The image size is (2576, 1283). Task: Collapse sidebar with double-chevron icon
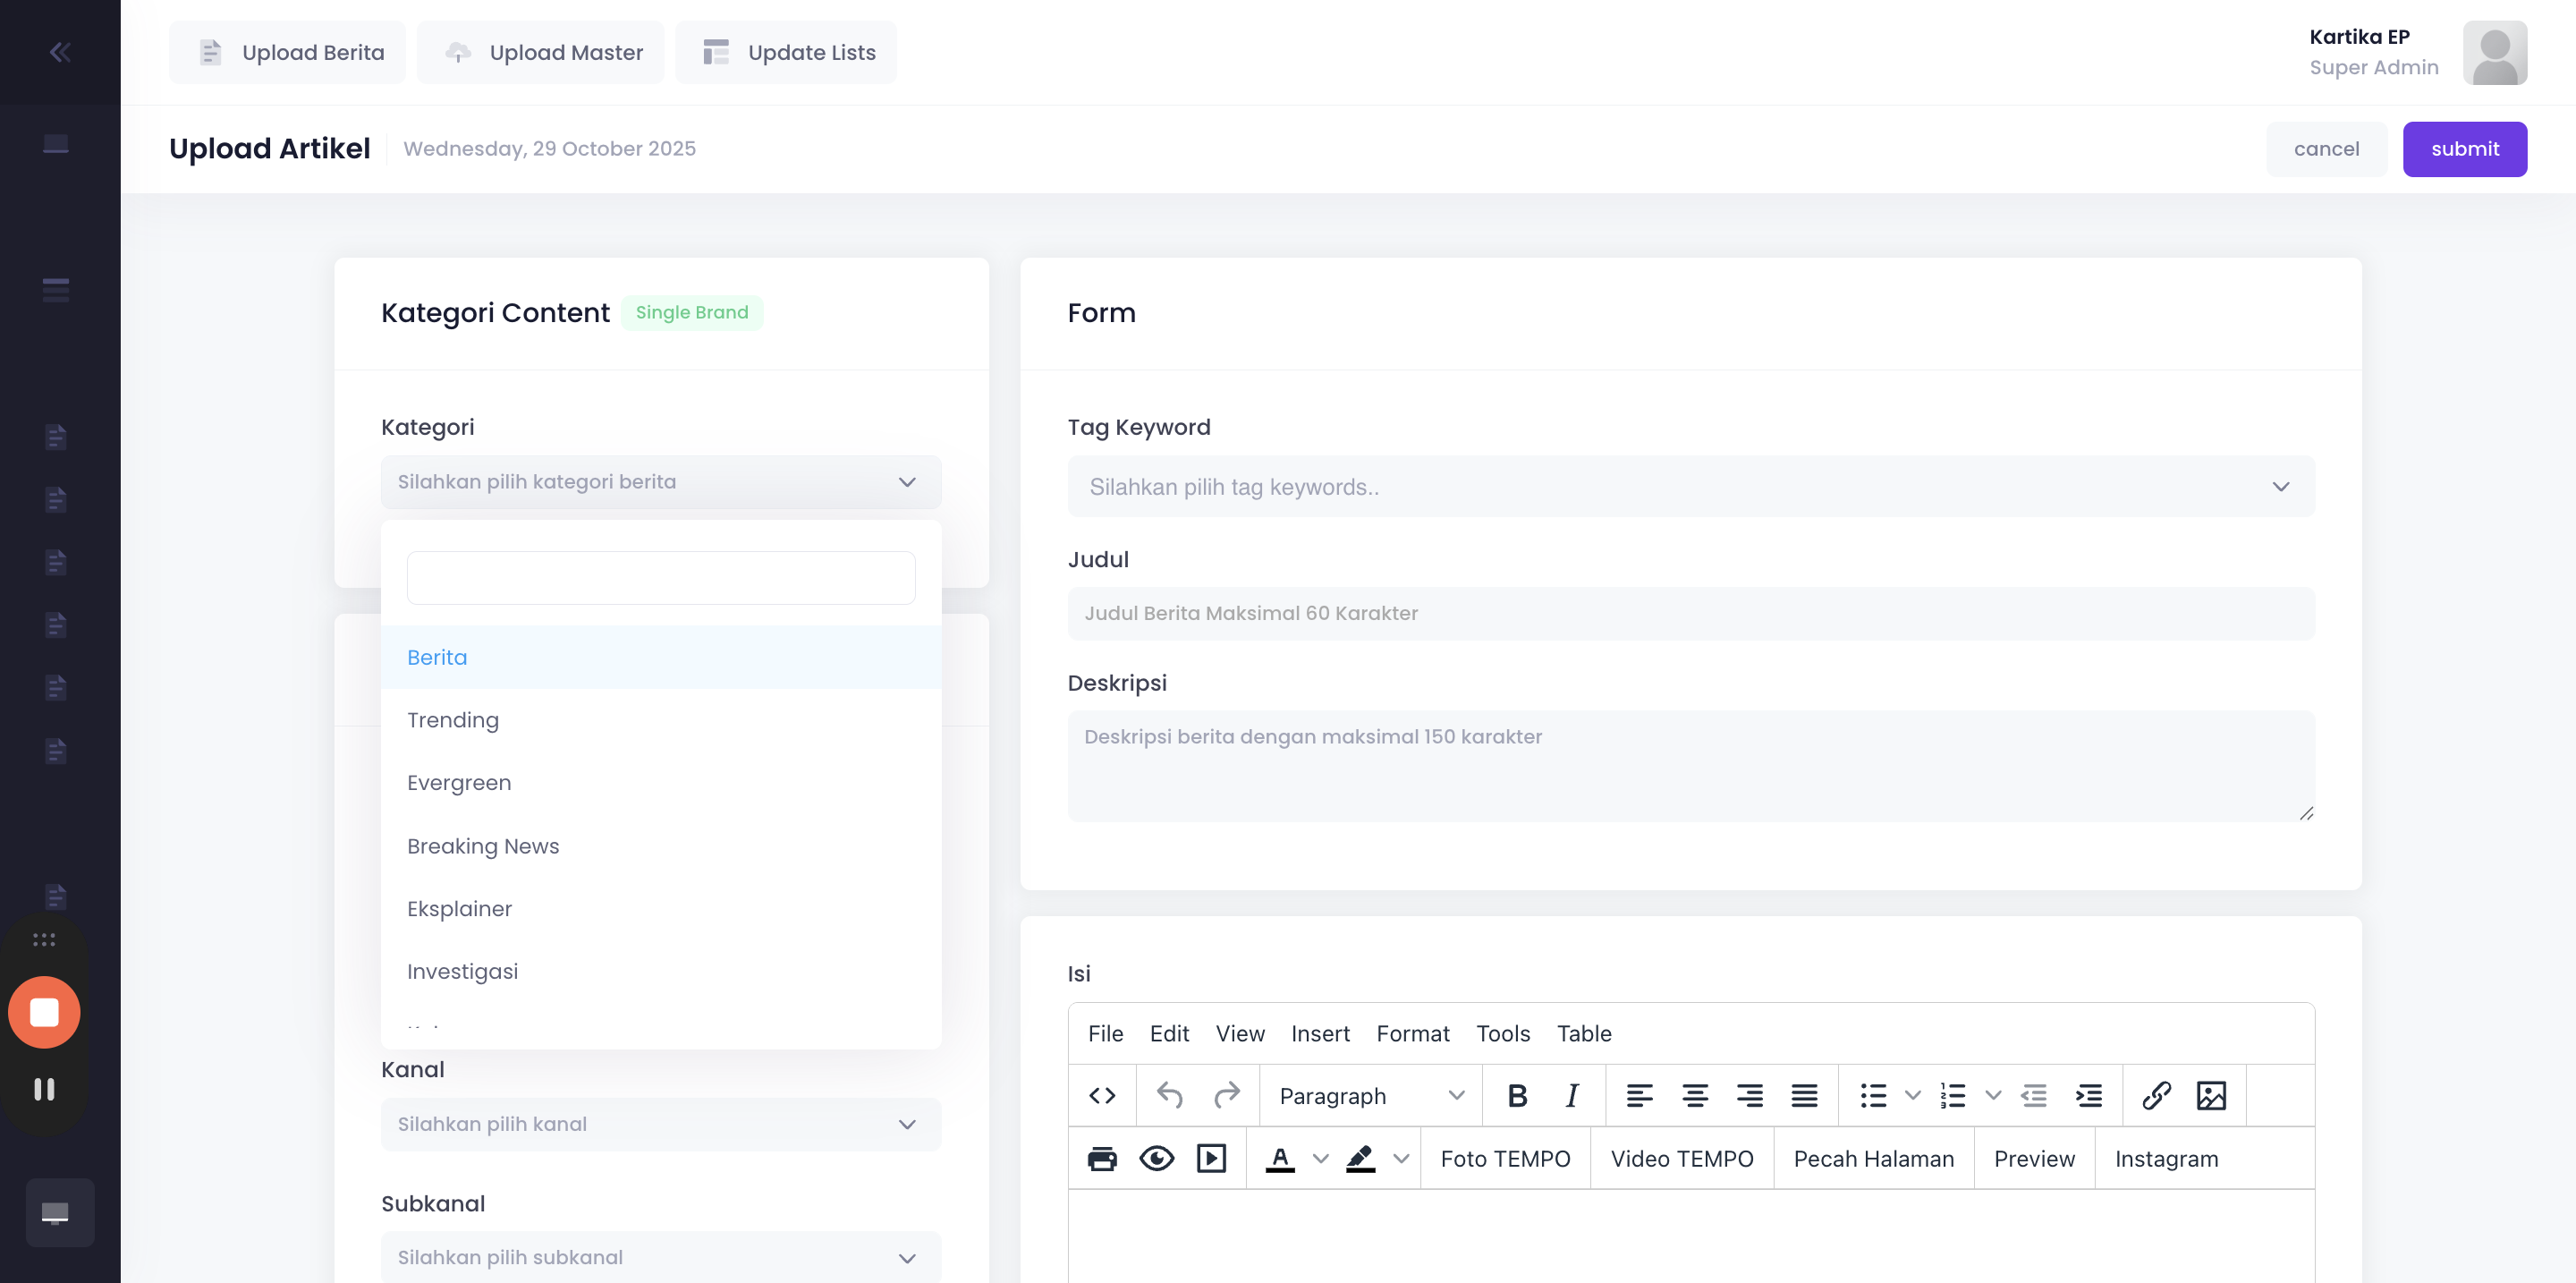[60, 52]
